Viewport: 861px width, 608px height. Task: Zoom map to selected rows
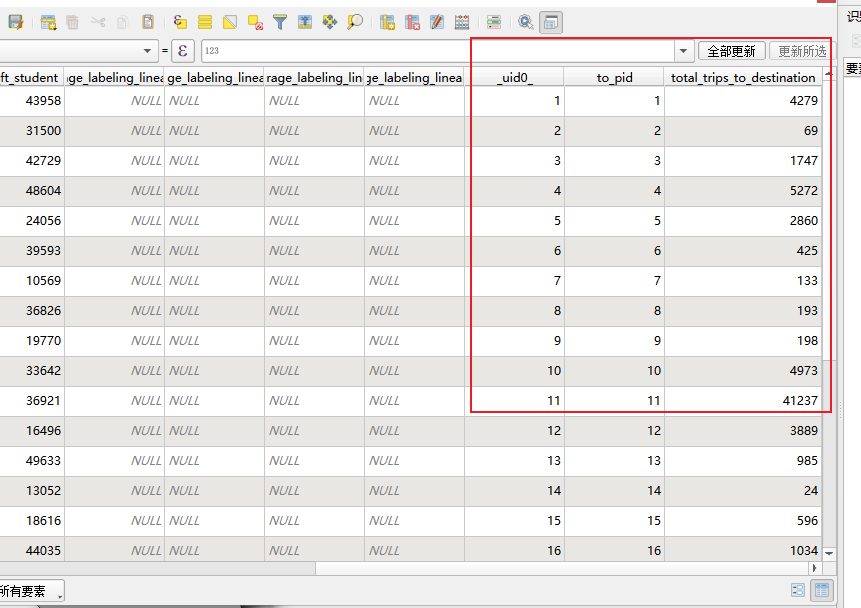[355, 22]
